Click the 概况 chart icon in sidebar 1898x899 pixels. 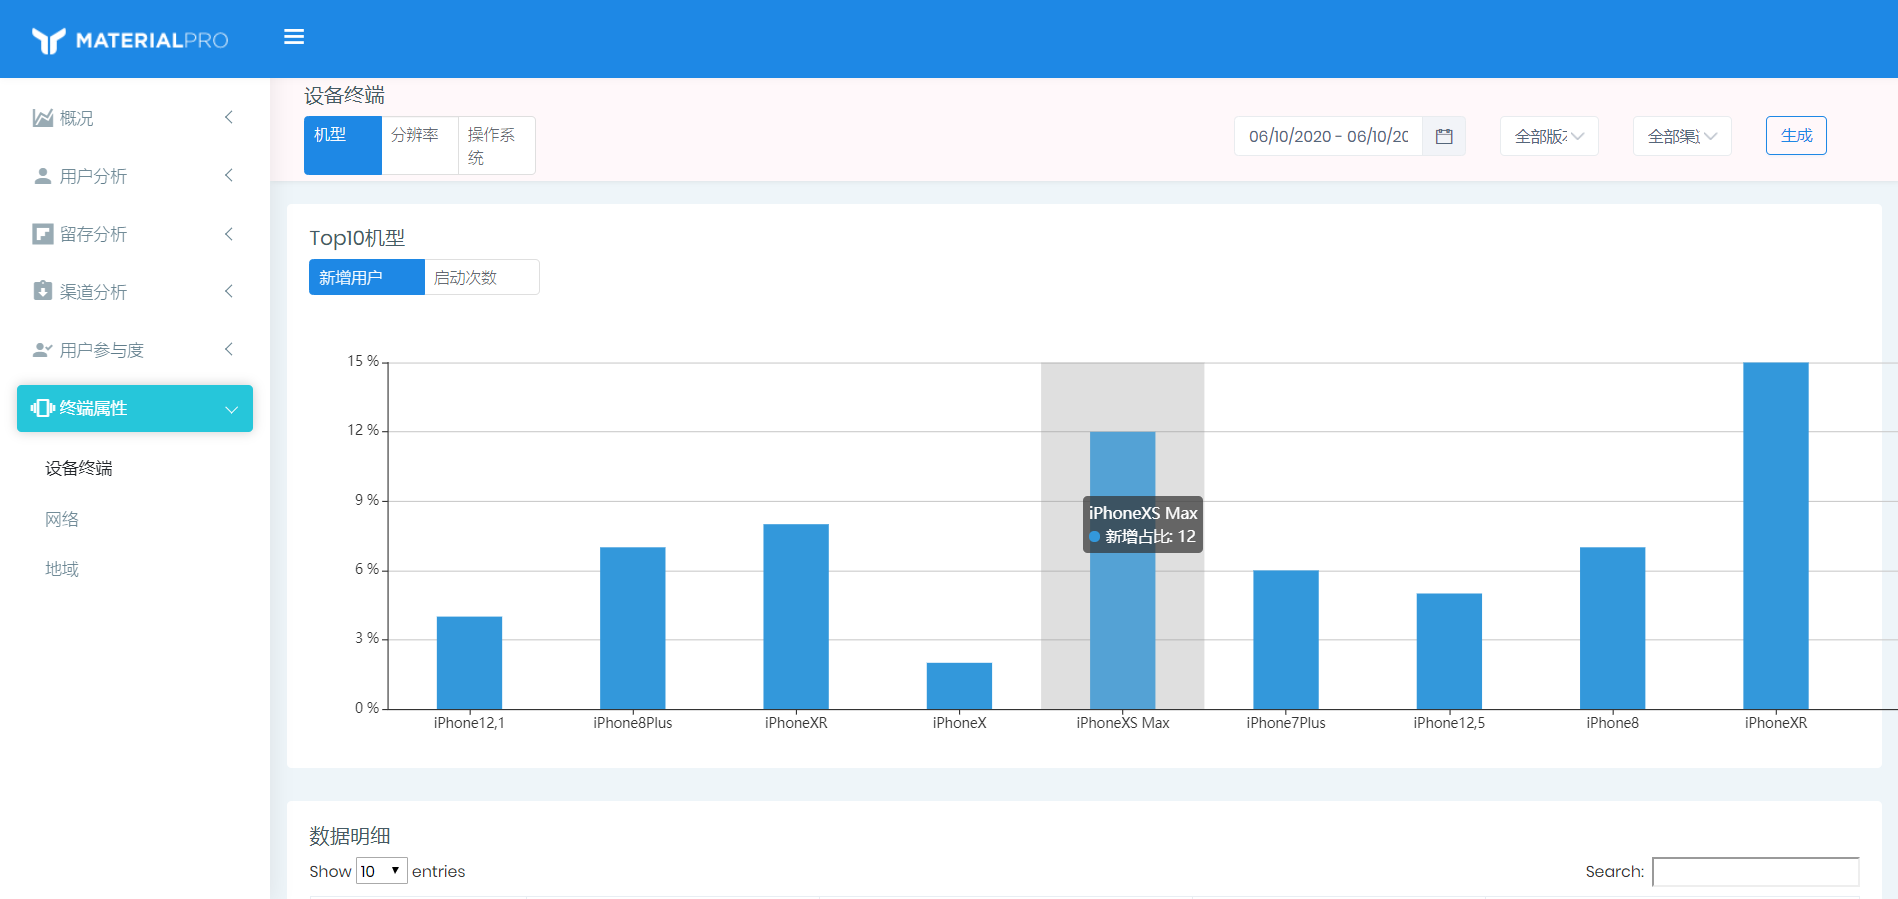(42, 118)
